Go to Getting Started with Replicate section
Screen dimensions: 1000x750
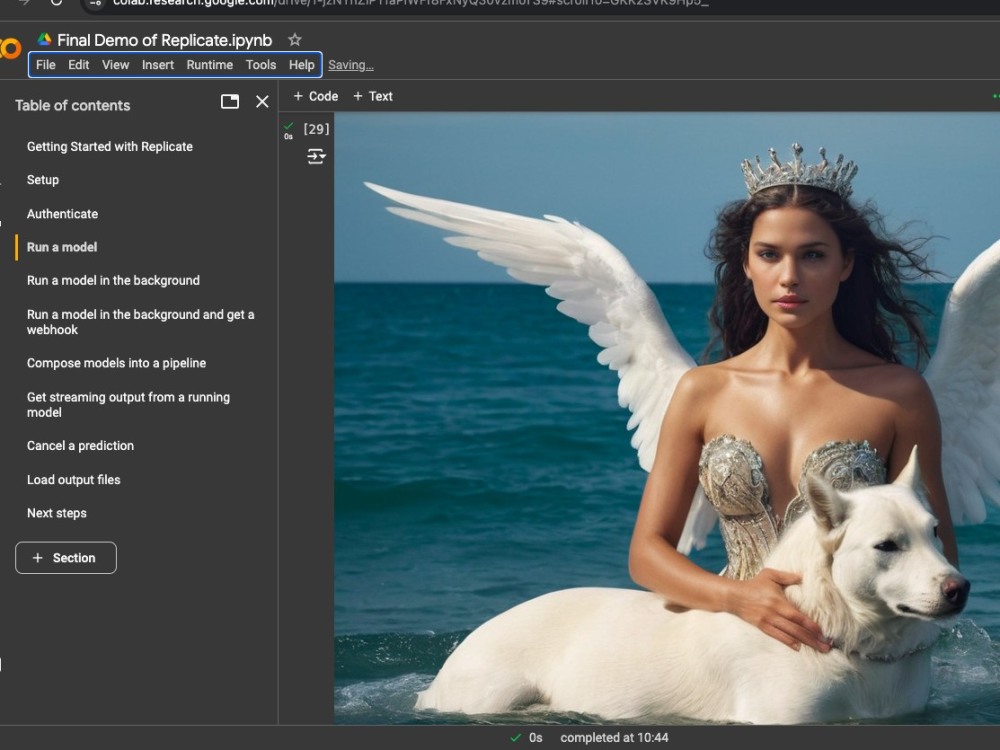pyautogui.click(x=110, y=147)
